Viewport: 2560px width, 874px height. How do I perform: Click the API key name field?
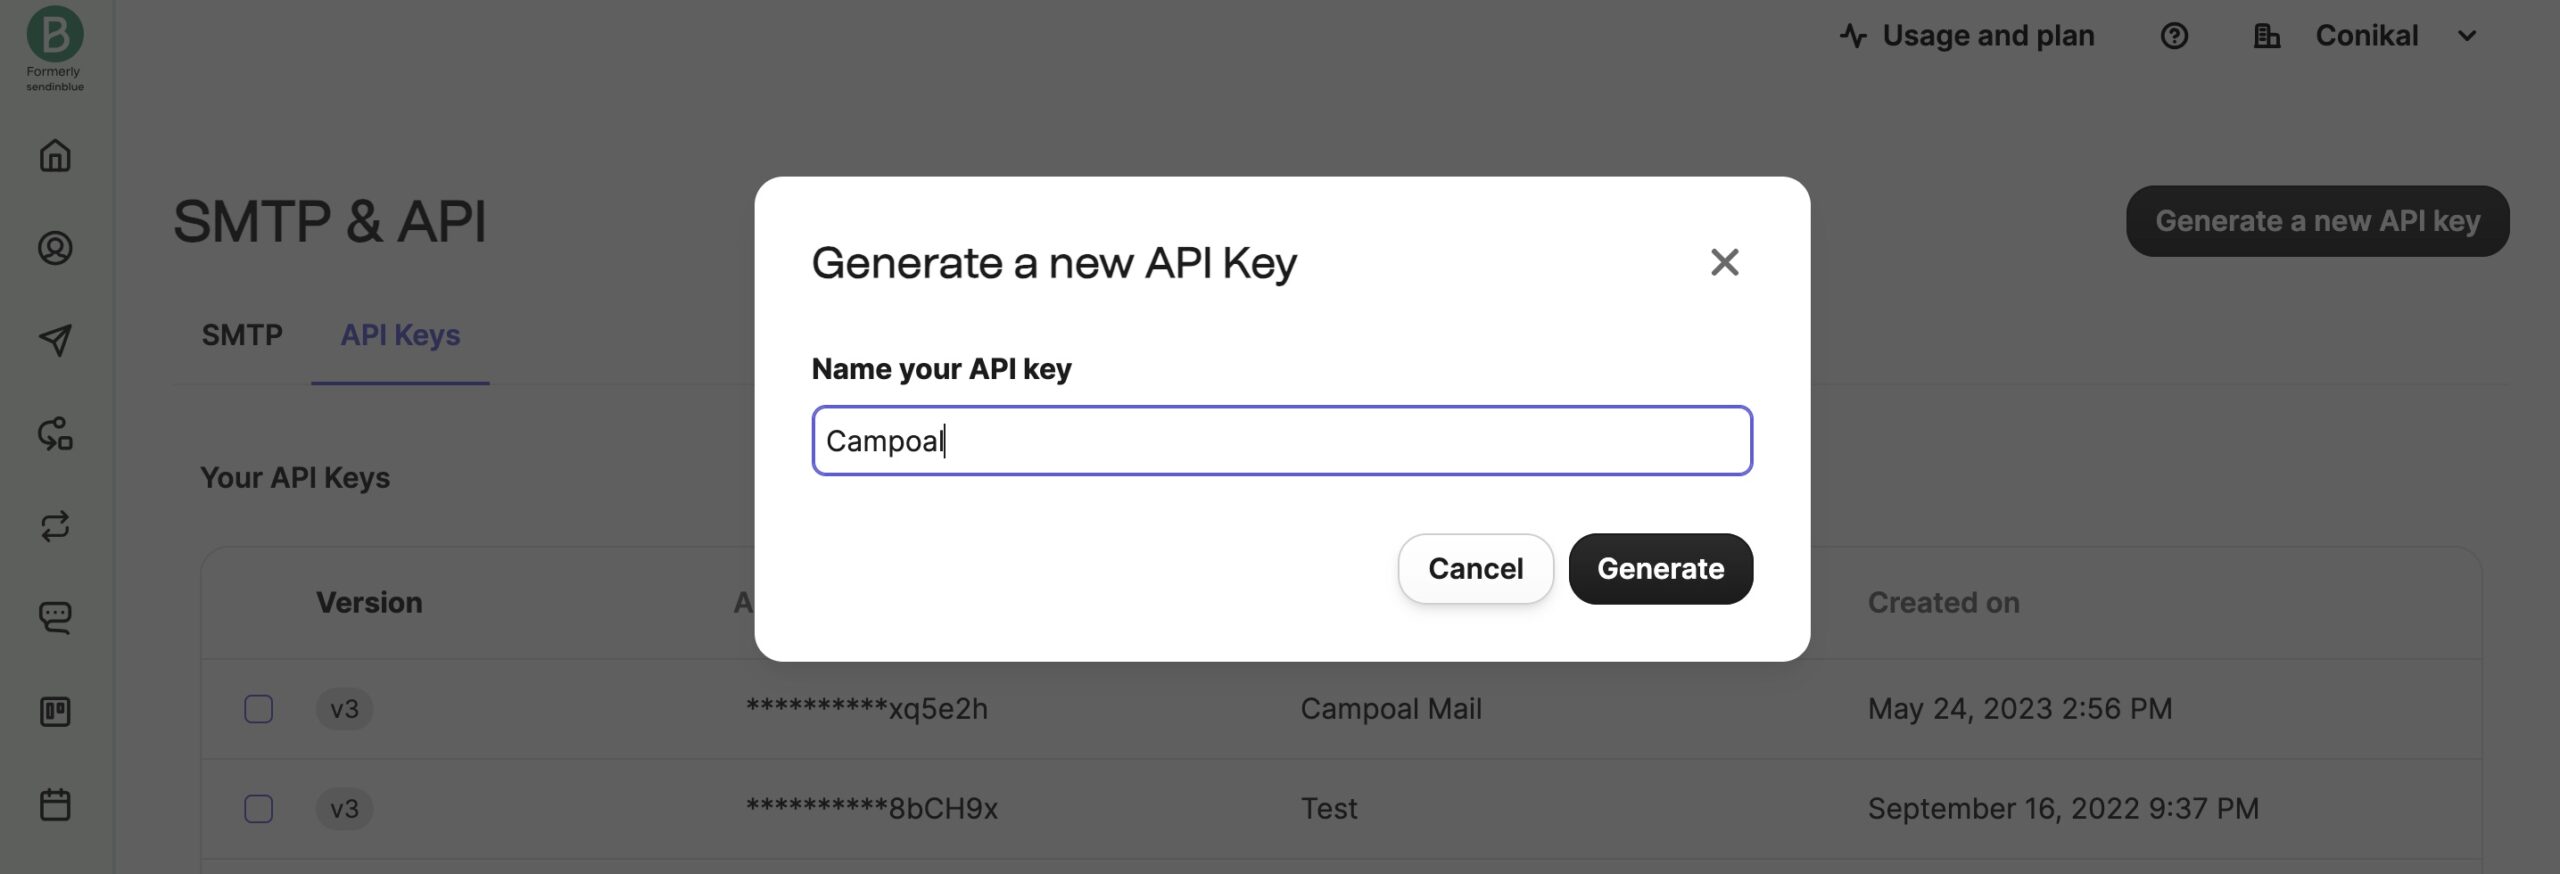(1281, 441)
